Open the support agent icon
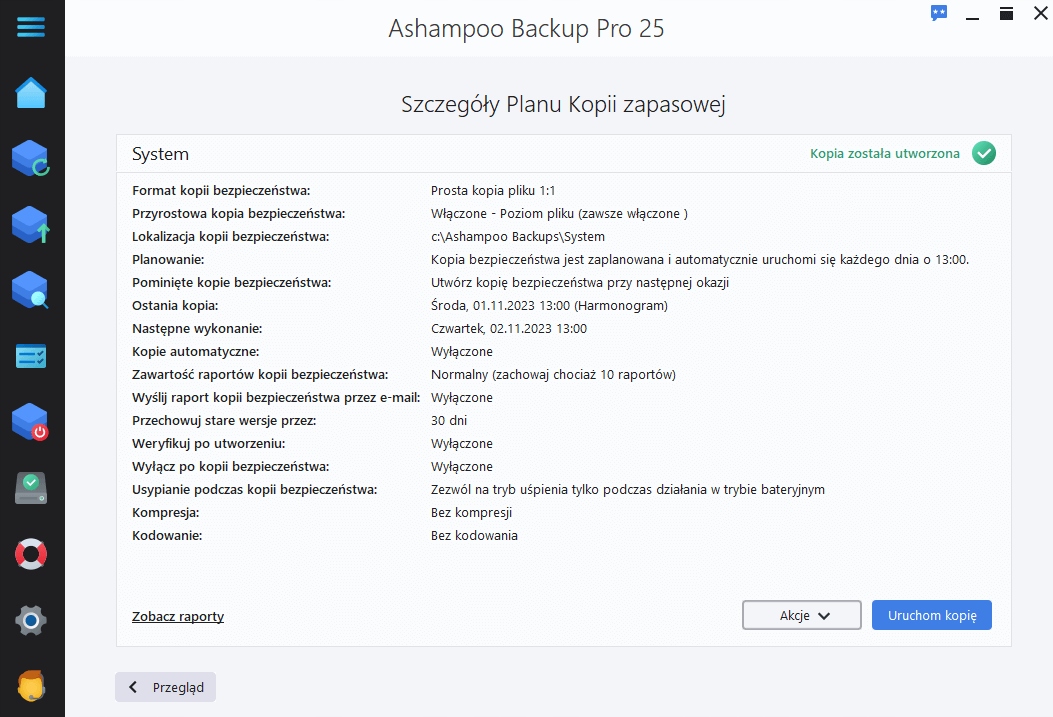The height and width of the screenshot is (717, 1053). pyautogui.click(x=31, y=686)
